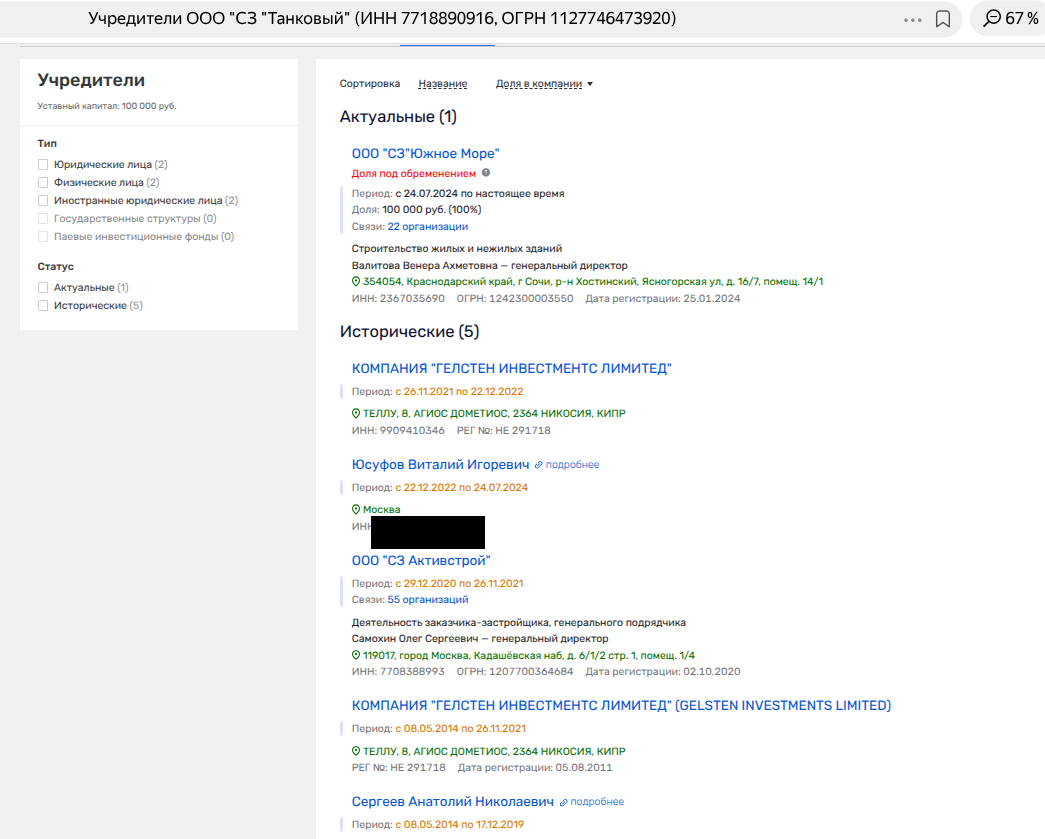Open the three-dots more options menu
The width and height of the screenshot is (1045, 839).
[912, 19]
